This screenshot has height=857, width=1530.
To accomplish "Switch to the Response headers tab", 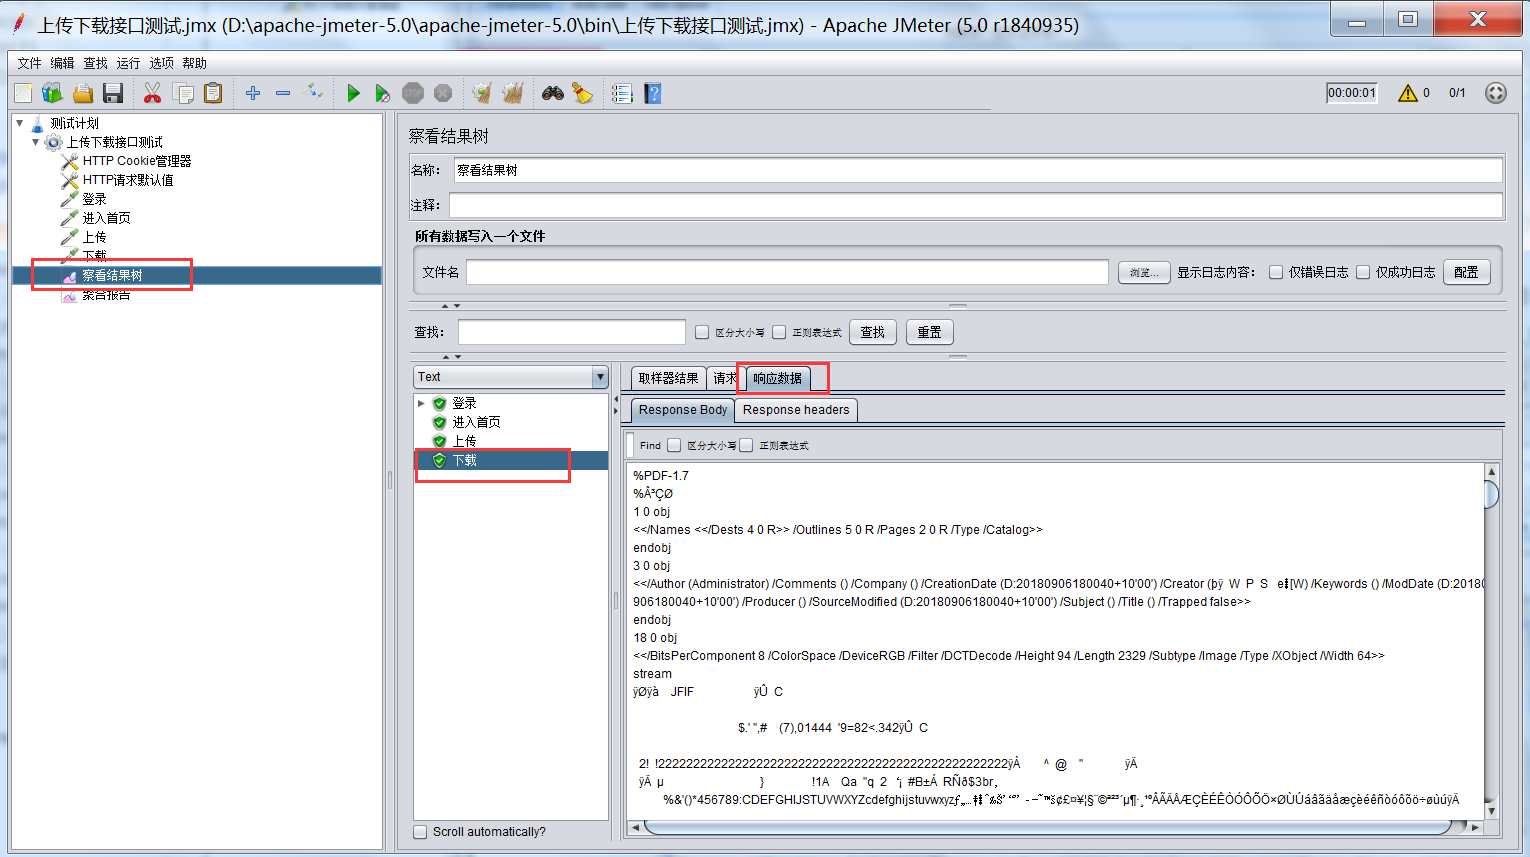I will (x=796, y=410).
